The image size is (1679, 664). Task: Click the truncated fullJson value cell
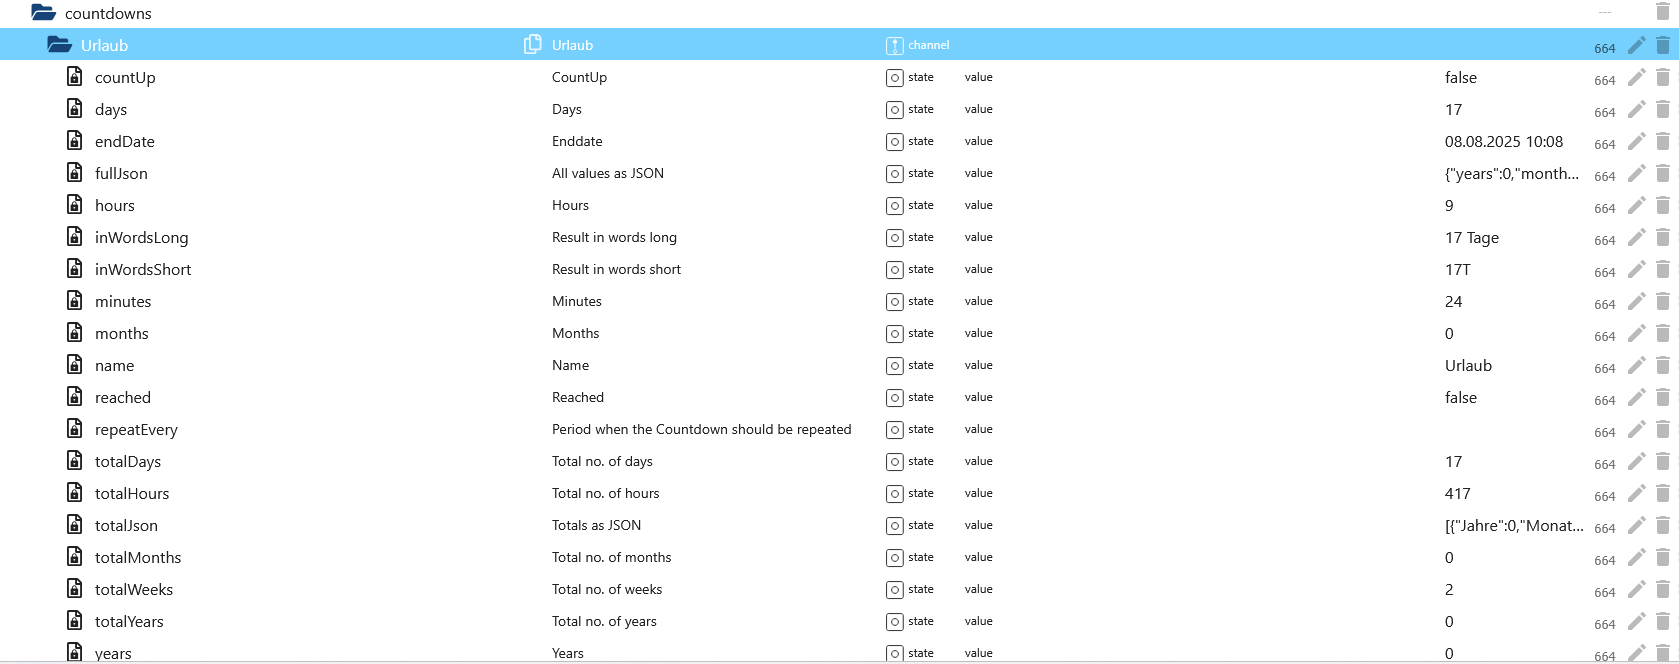[x=1511, y=173]
